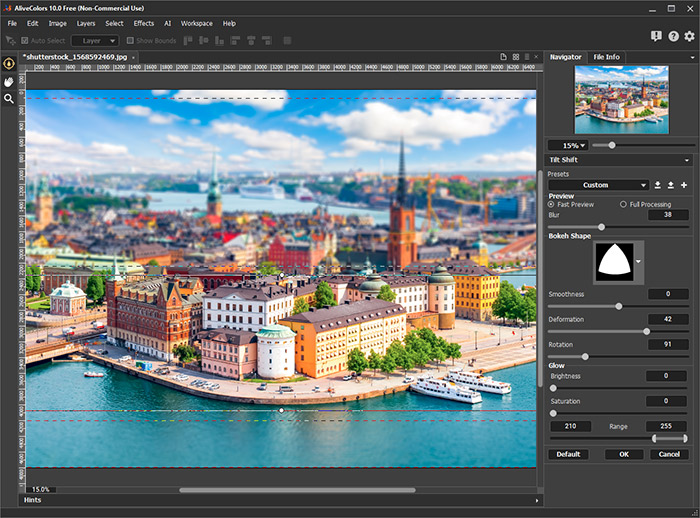Viewport: 700px width, 518px height.
Task: Select Fast Preview radio button
Action: (553, 204)
